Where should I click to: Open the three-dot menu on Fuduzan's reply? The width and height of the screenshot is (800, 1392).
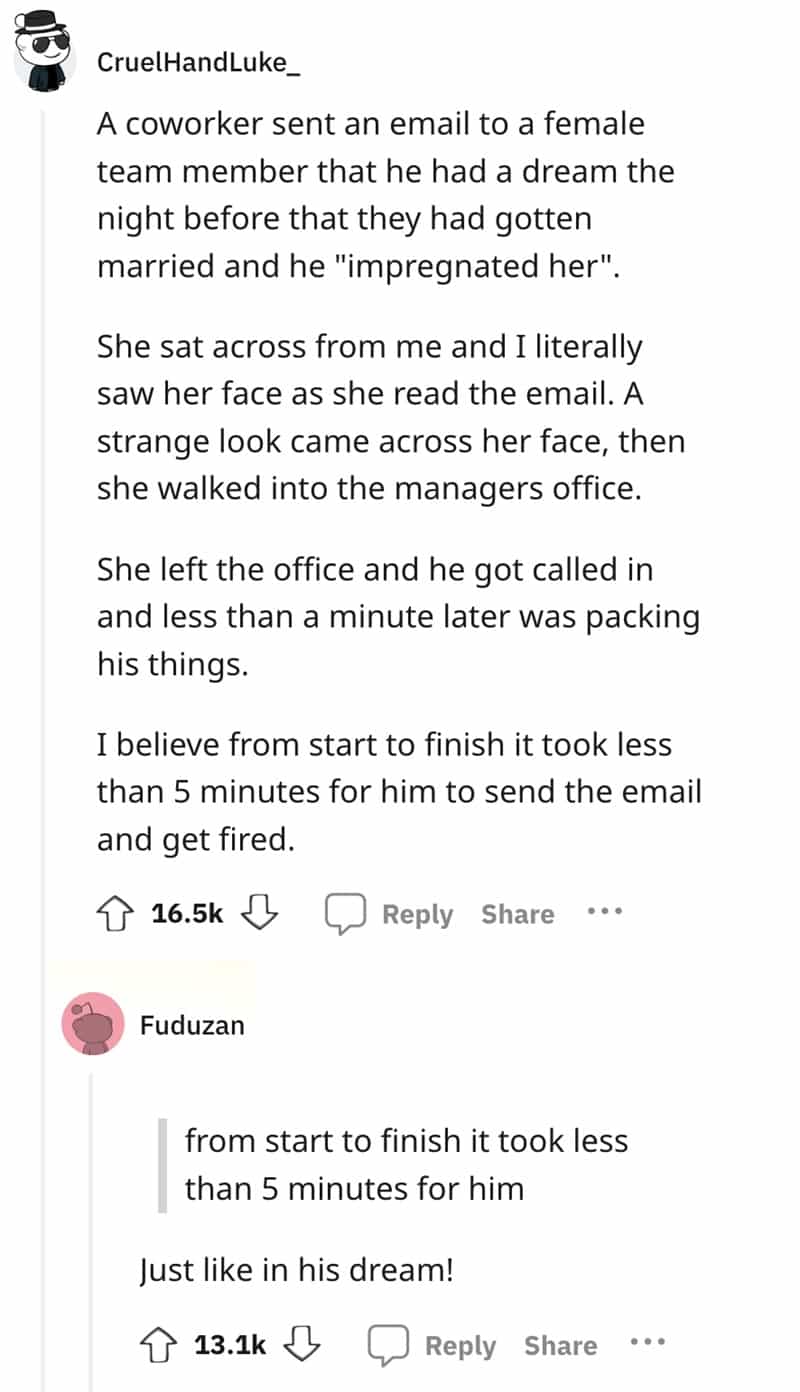point(648,1344)
